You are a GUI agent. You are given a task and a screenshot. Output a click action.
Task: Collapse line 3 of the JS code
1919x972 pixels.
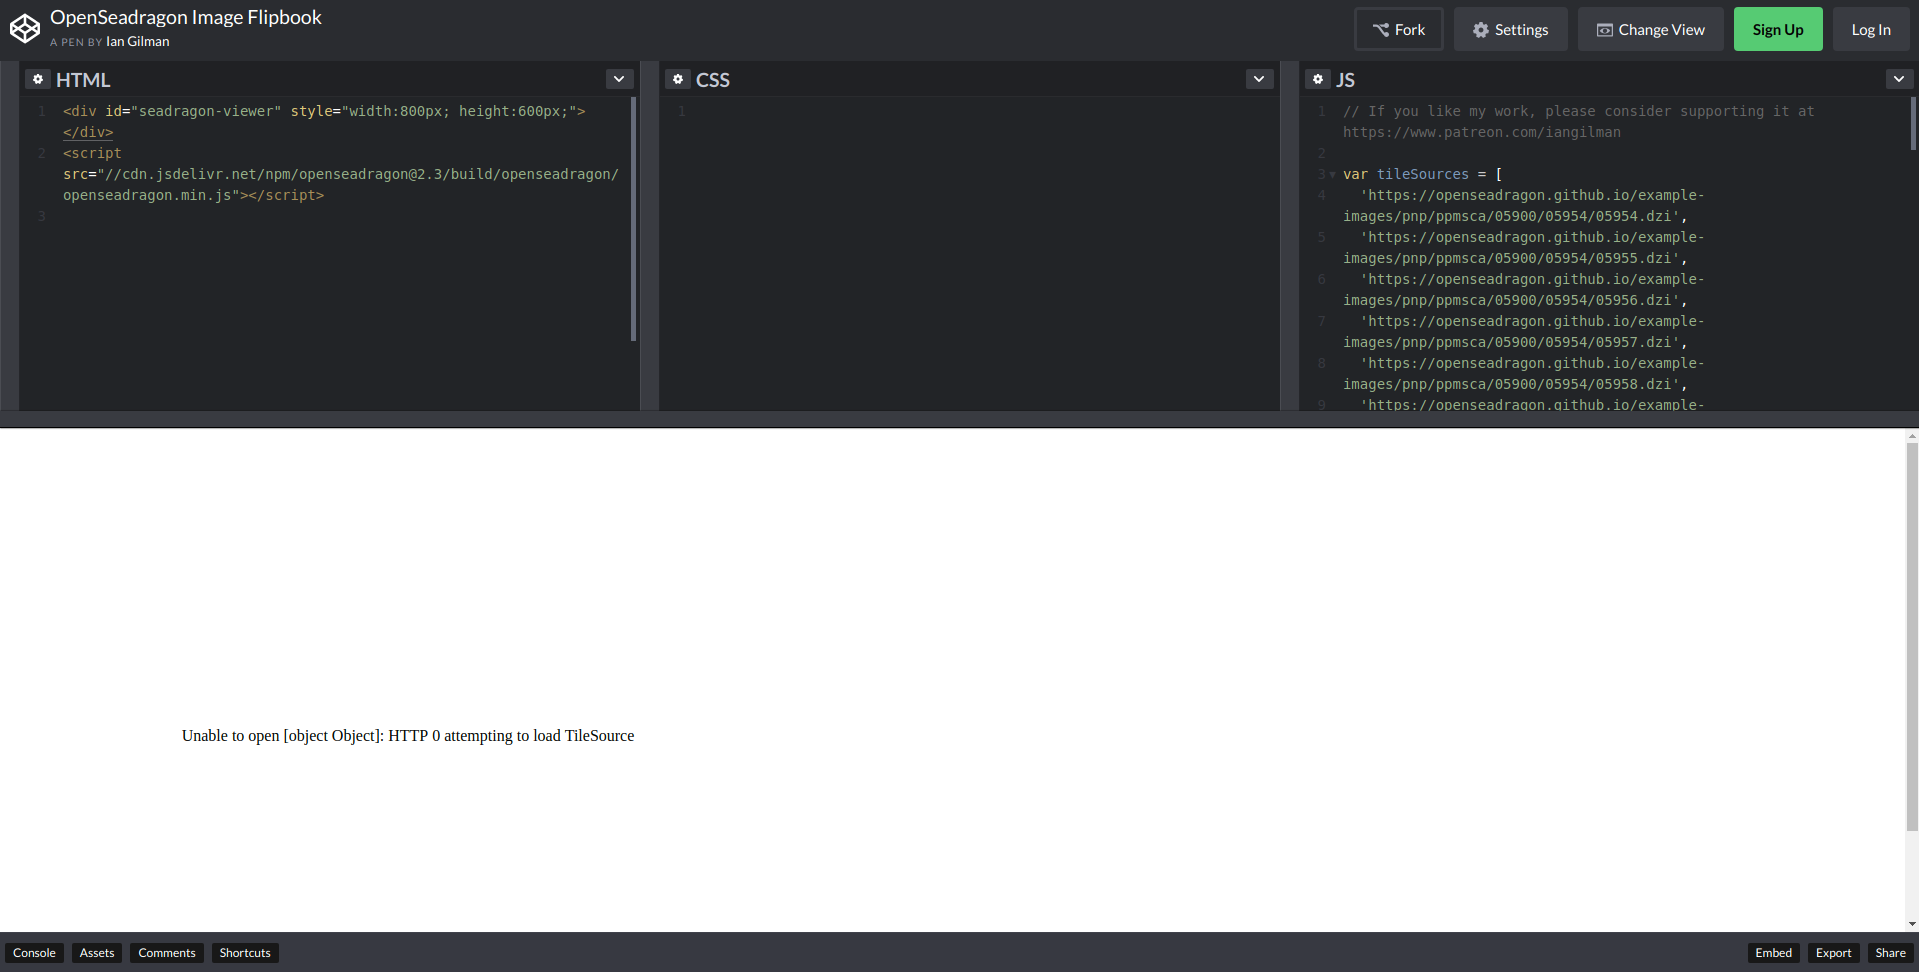coord(1332,174)
